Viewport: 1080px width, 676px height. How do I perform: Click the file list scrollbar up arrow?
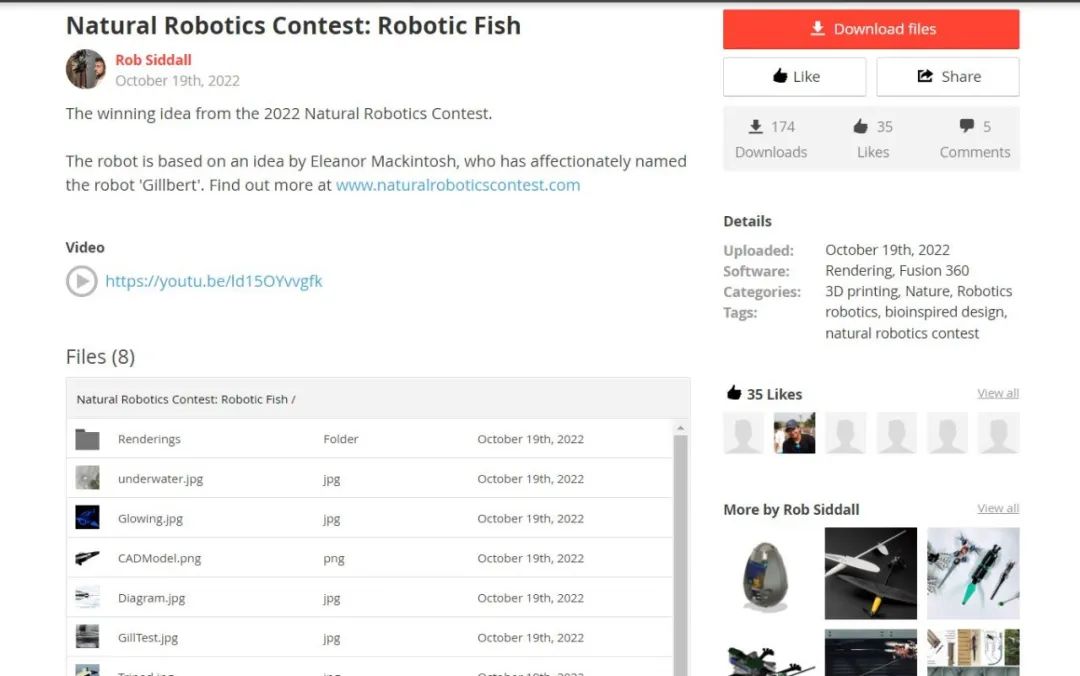681,428
